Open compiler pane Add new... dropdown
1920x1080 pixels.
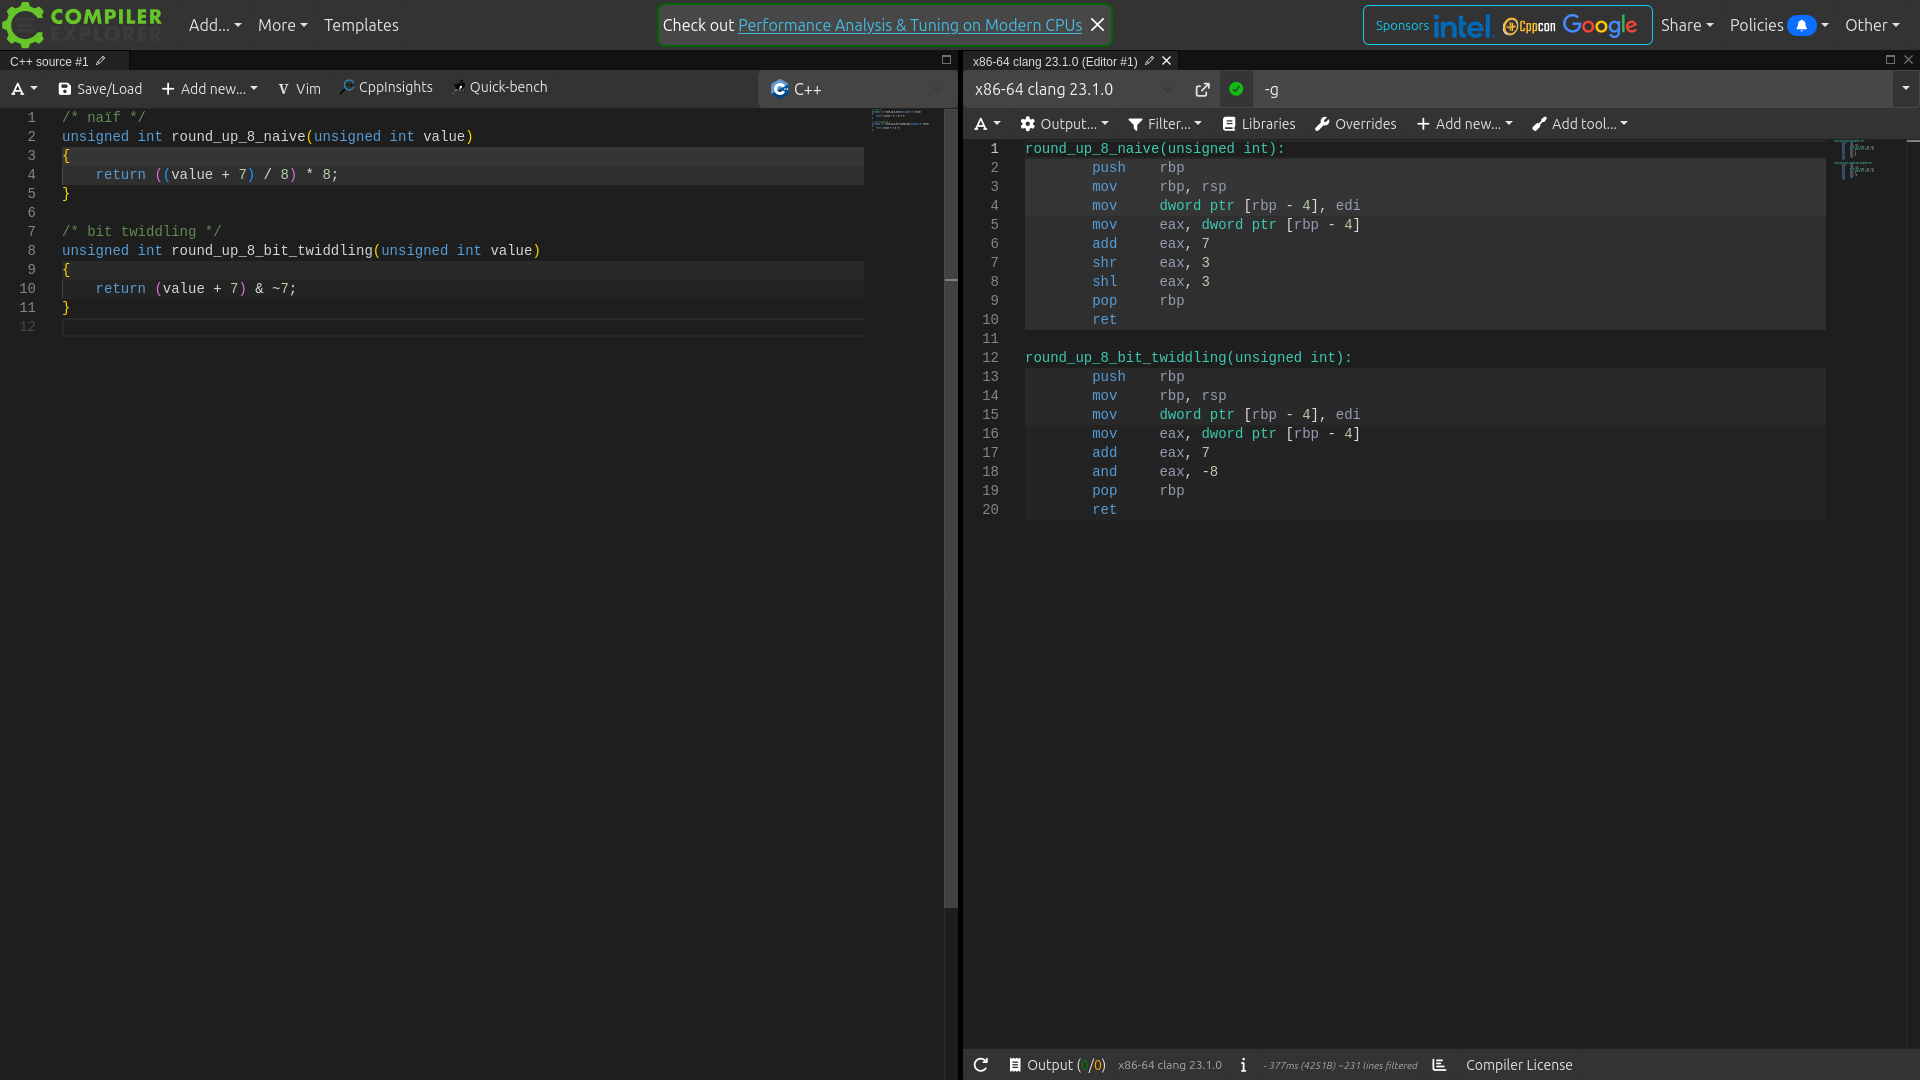[x=1465, y=124]
